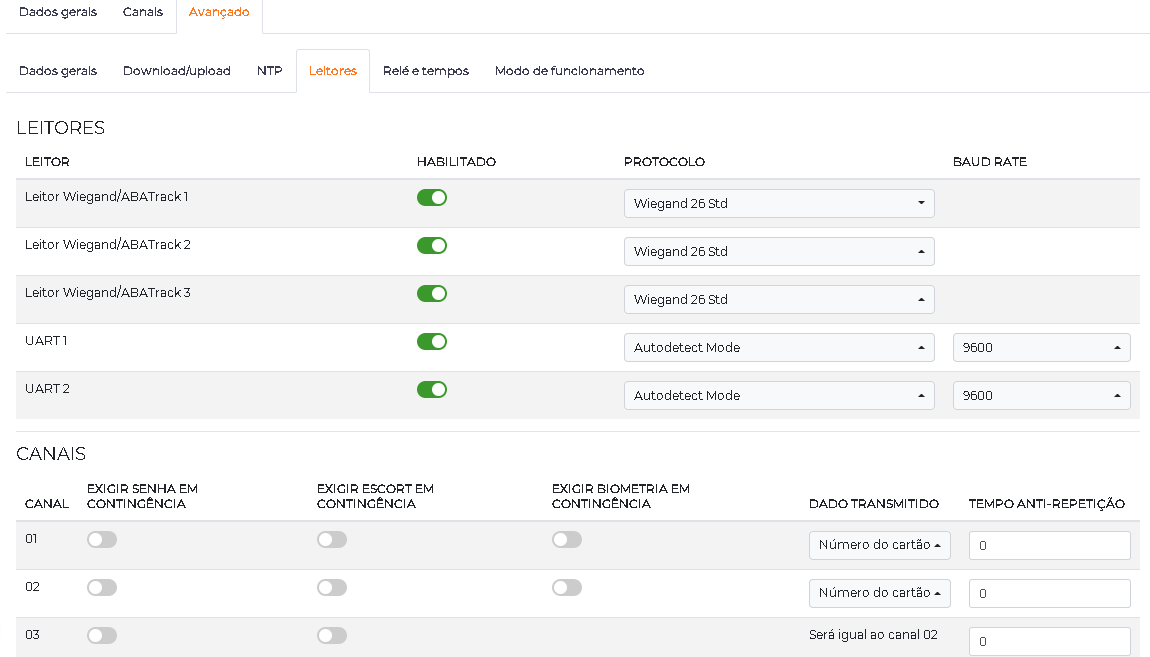Viewport: 1150px width, 657px height.
Task: Open protocolo dropdown for ABATrack 3
Action: pos(779,299)
